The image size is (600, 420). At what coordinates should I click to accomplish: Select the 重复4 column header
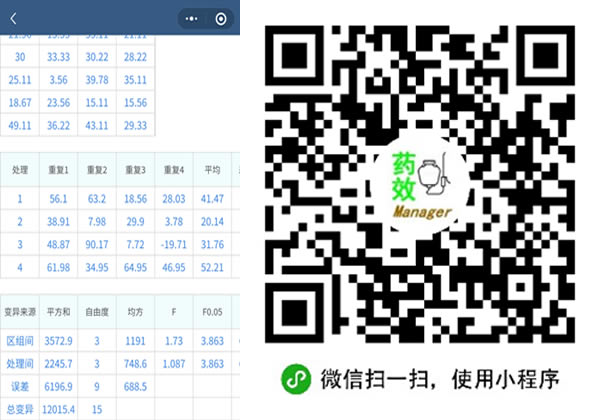pyautogui.click(x=174, y=170)
